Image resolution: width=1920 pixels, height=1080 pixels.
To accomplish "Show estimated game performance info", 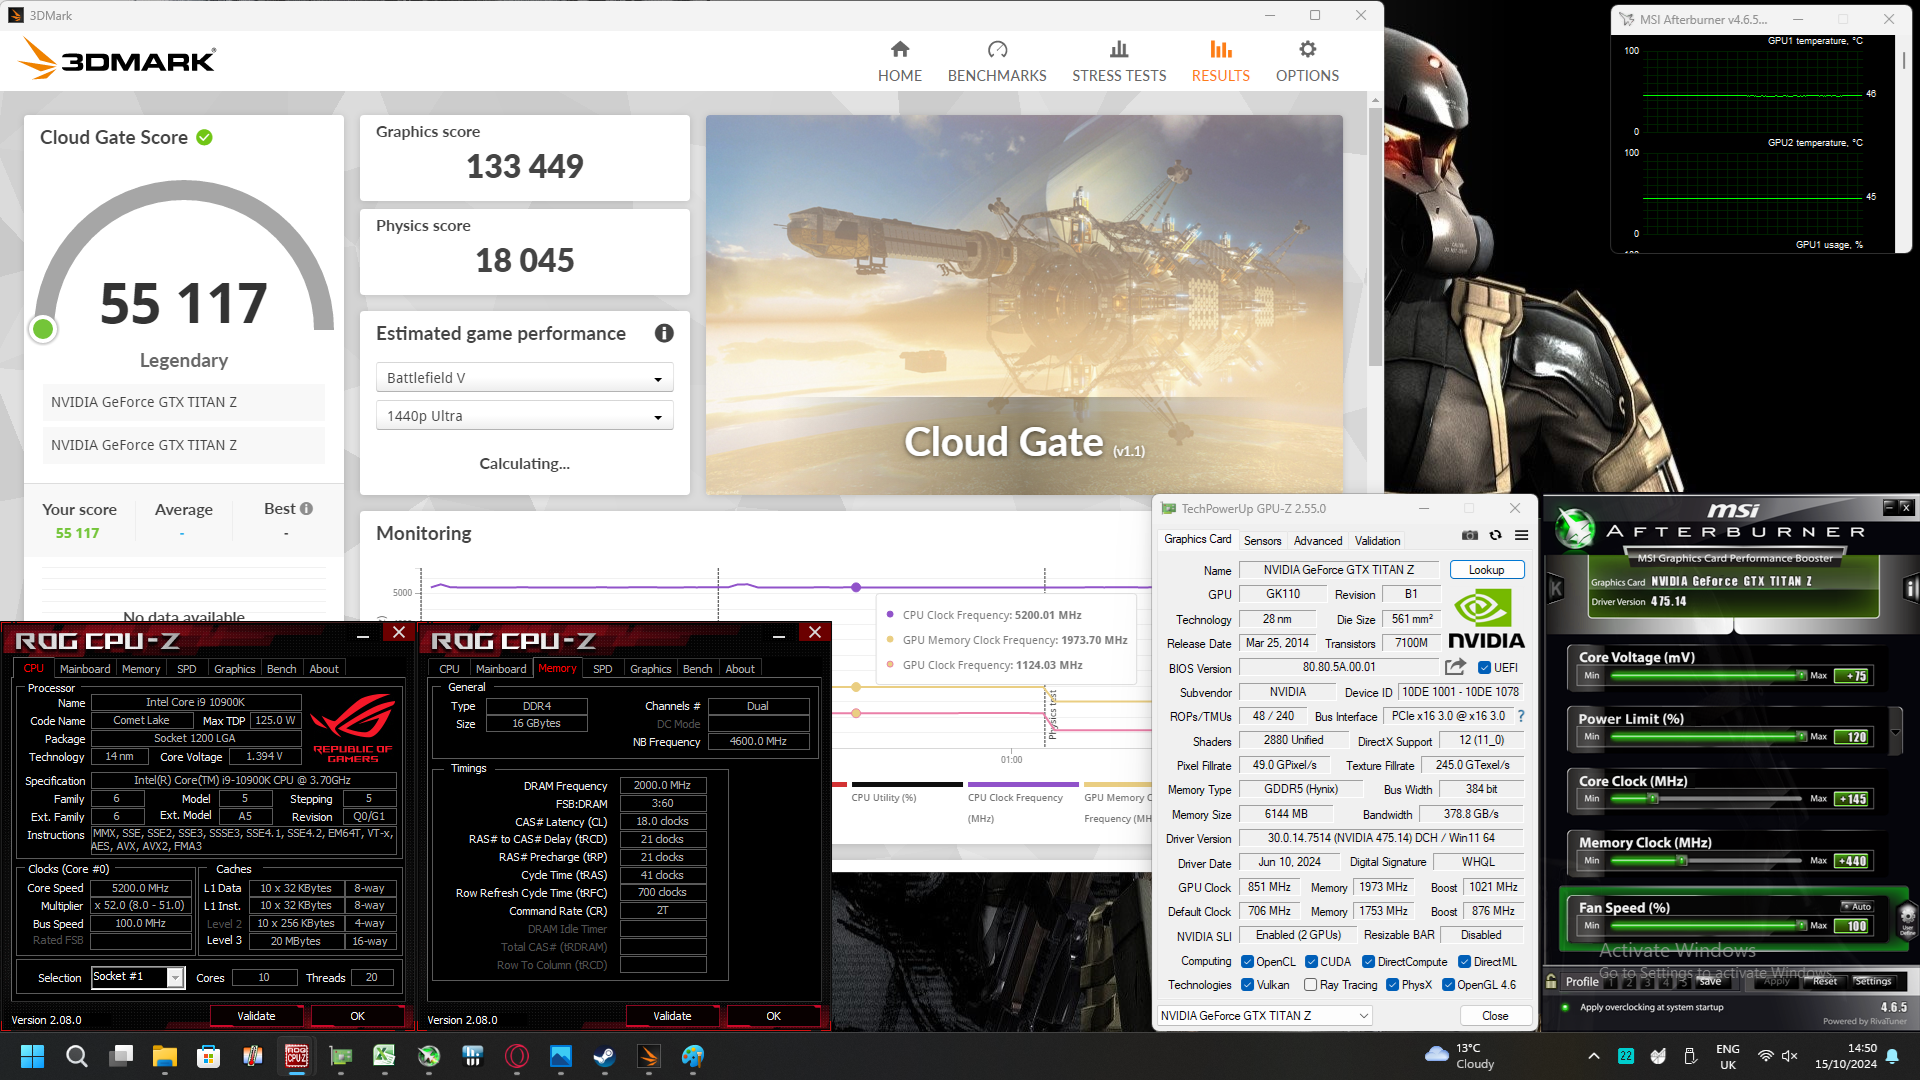I will coord(664,333).
